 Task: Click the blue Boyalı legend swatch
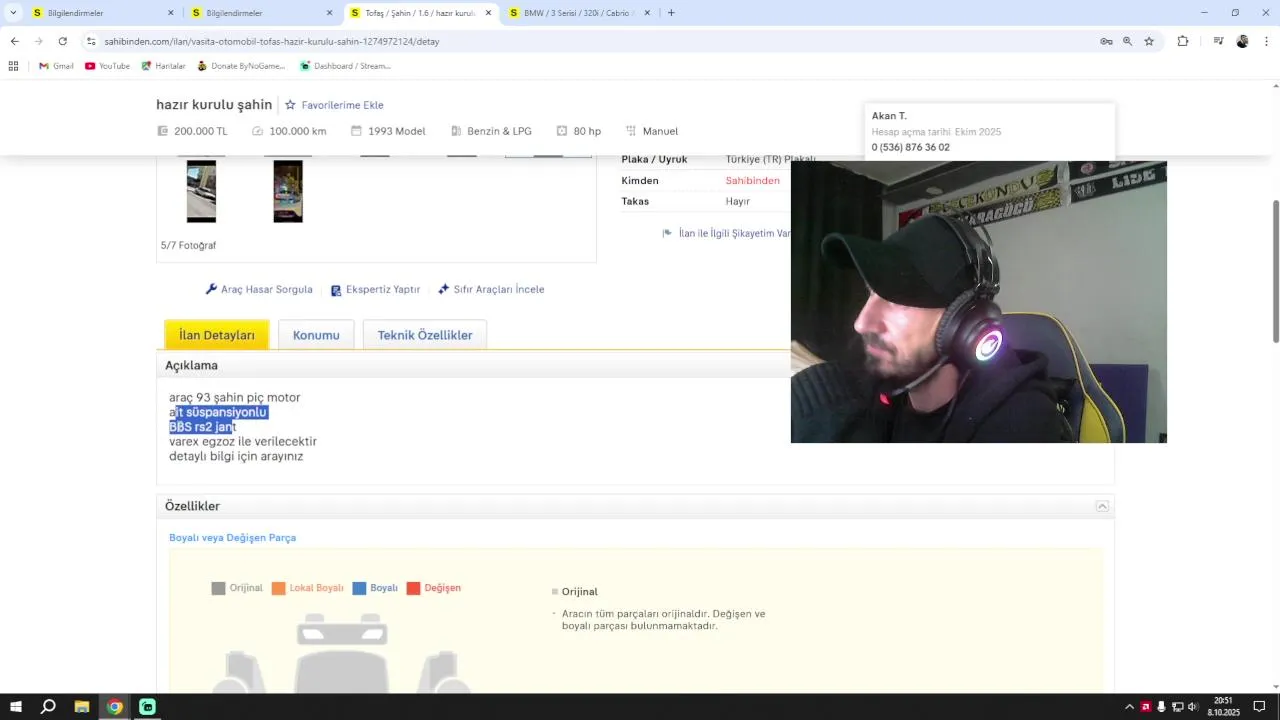[x=359, y=588]
